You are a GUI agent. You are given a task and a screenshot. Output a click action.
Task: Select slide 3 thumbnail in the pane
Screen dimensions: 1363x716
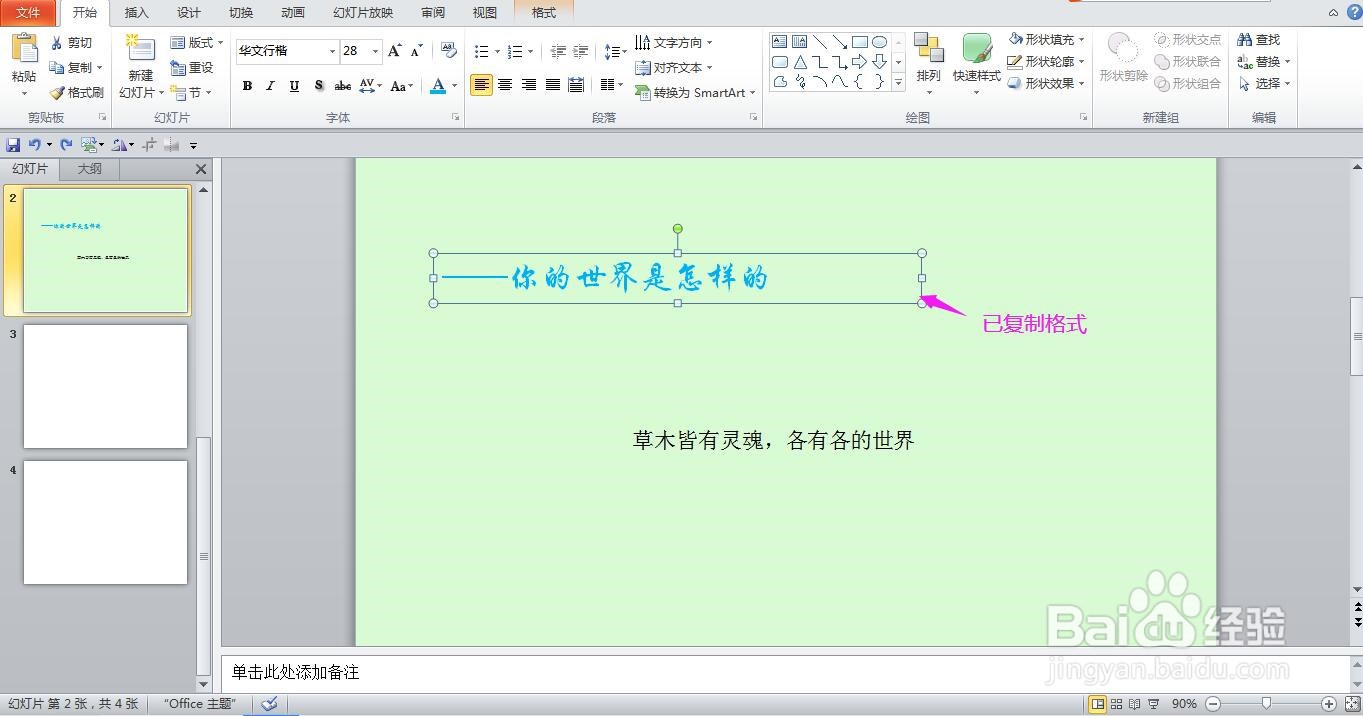pos(105,386)
